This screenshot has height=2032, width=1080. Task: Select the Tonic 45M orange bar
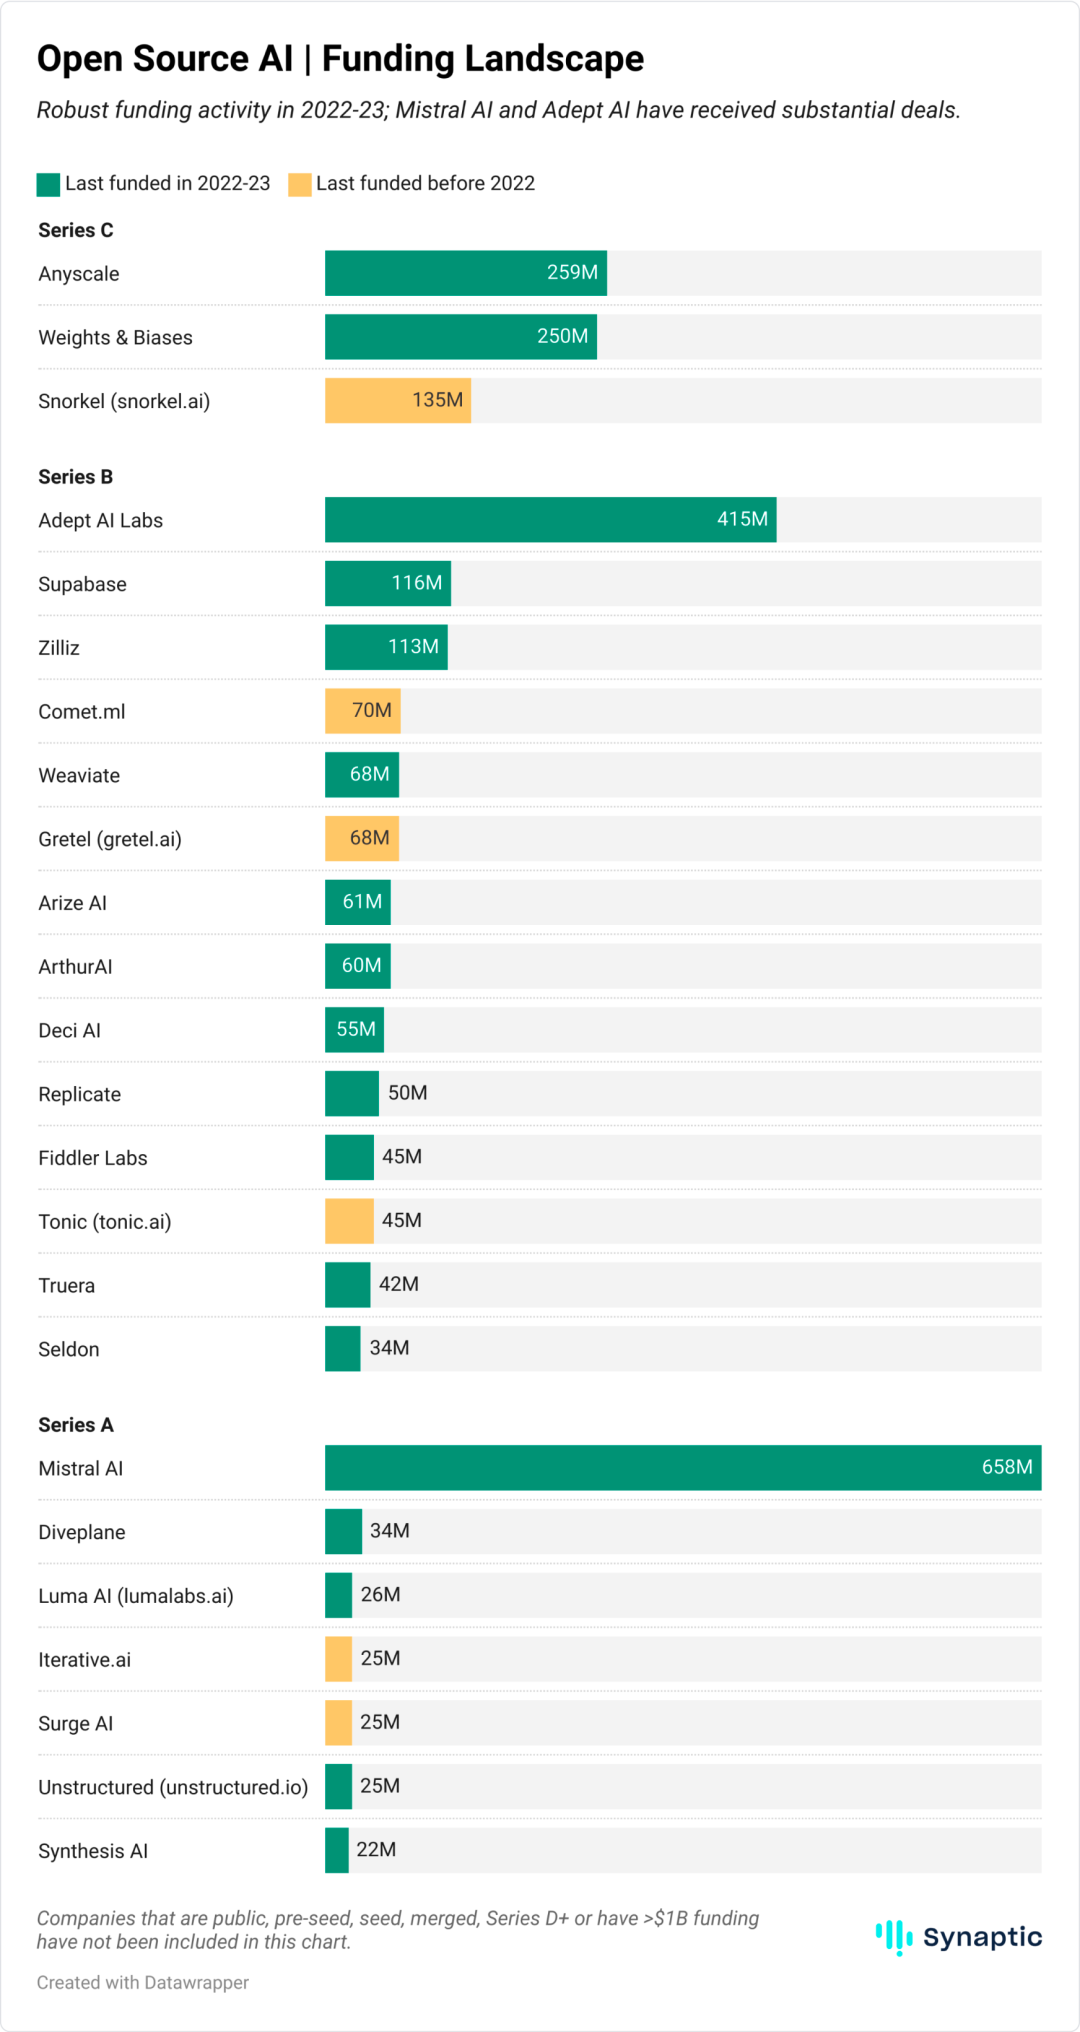(349, 1221)
